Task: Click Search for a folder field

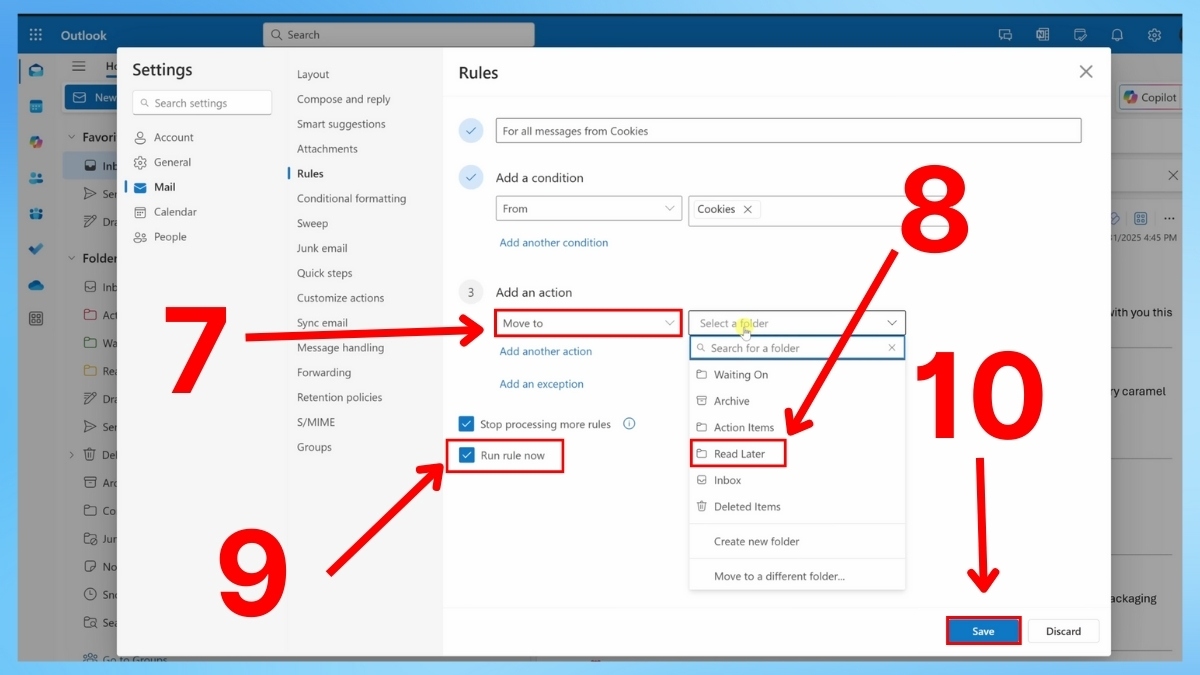Action: pos(797,348)
